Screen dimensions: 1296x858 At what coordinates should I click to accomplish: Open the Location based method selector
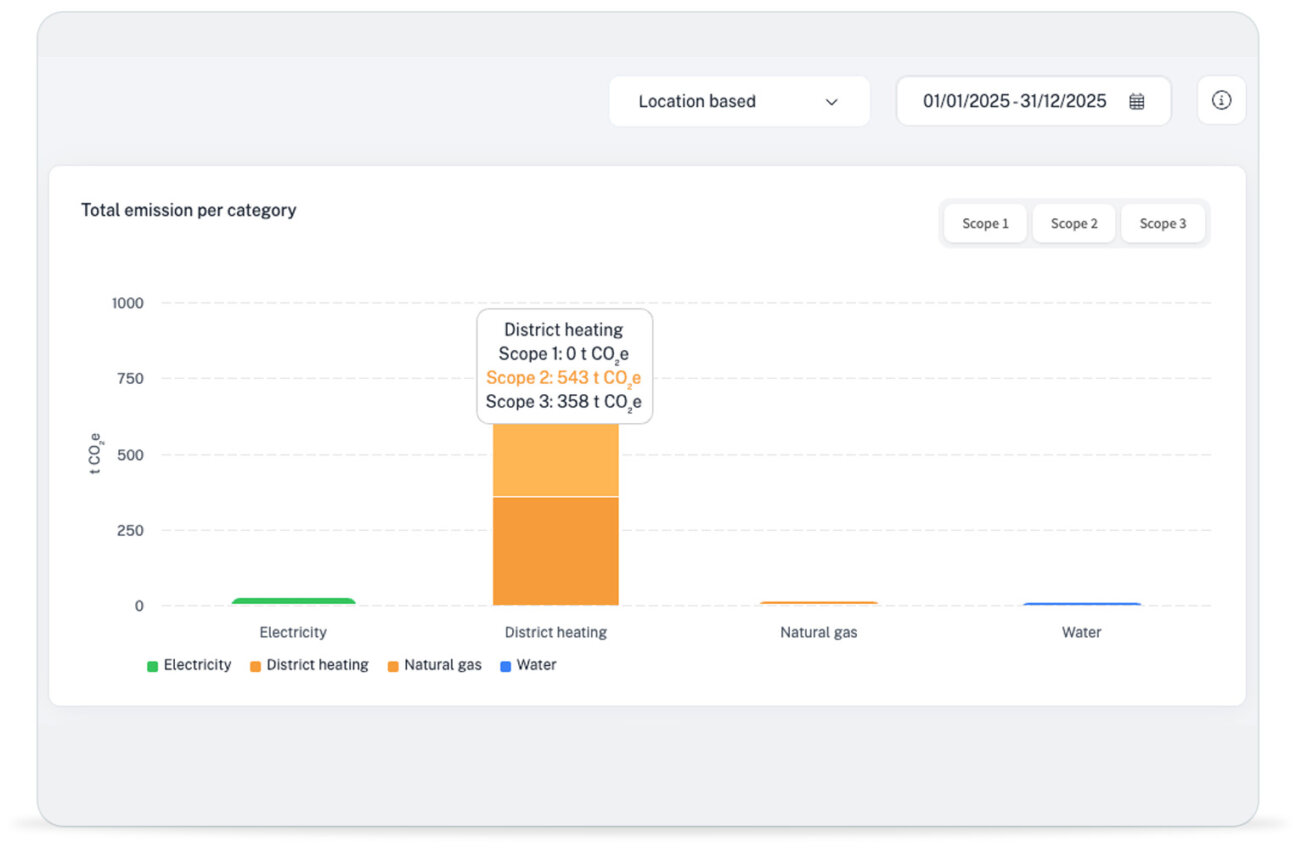tap(739, 101)
